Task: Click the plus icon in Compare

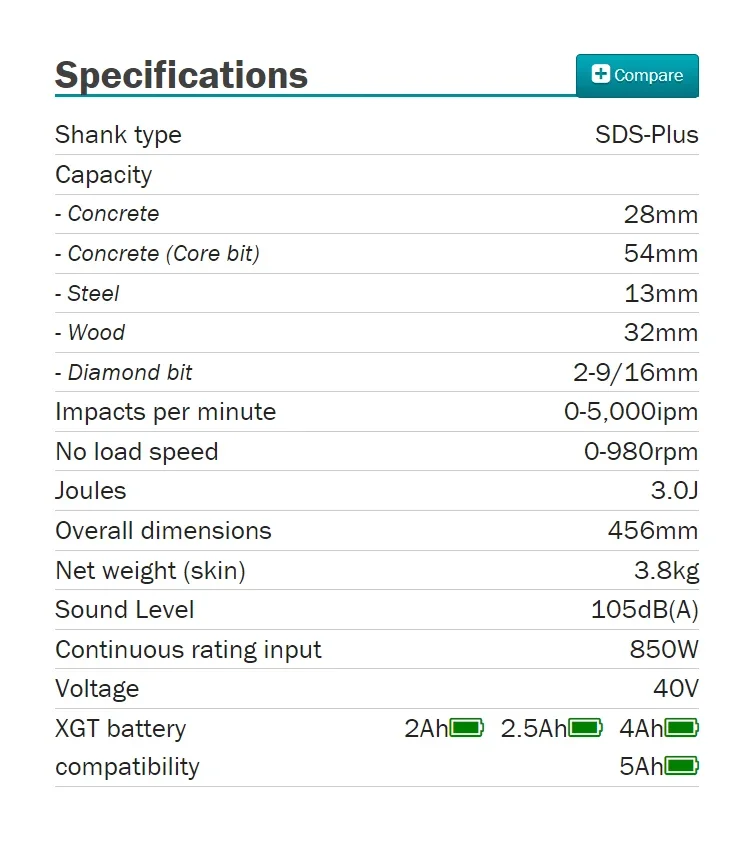Action: [601, 74]
